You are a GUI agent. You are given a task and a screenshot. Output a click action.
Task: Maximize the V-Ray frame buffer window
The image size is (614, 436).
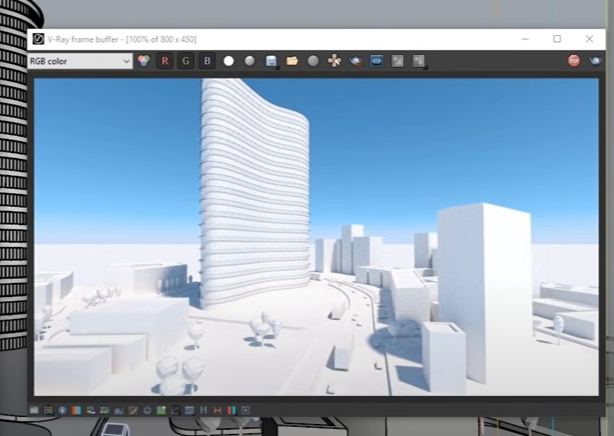[x=557, y=39]
